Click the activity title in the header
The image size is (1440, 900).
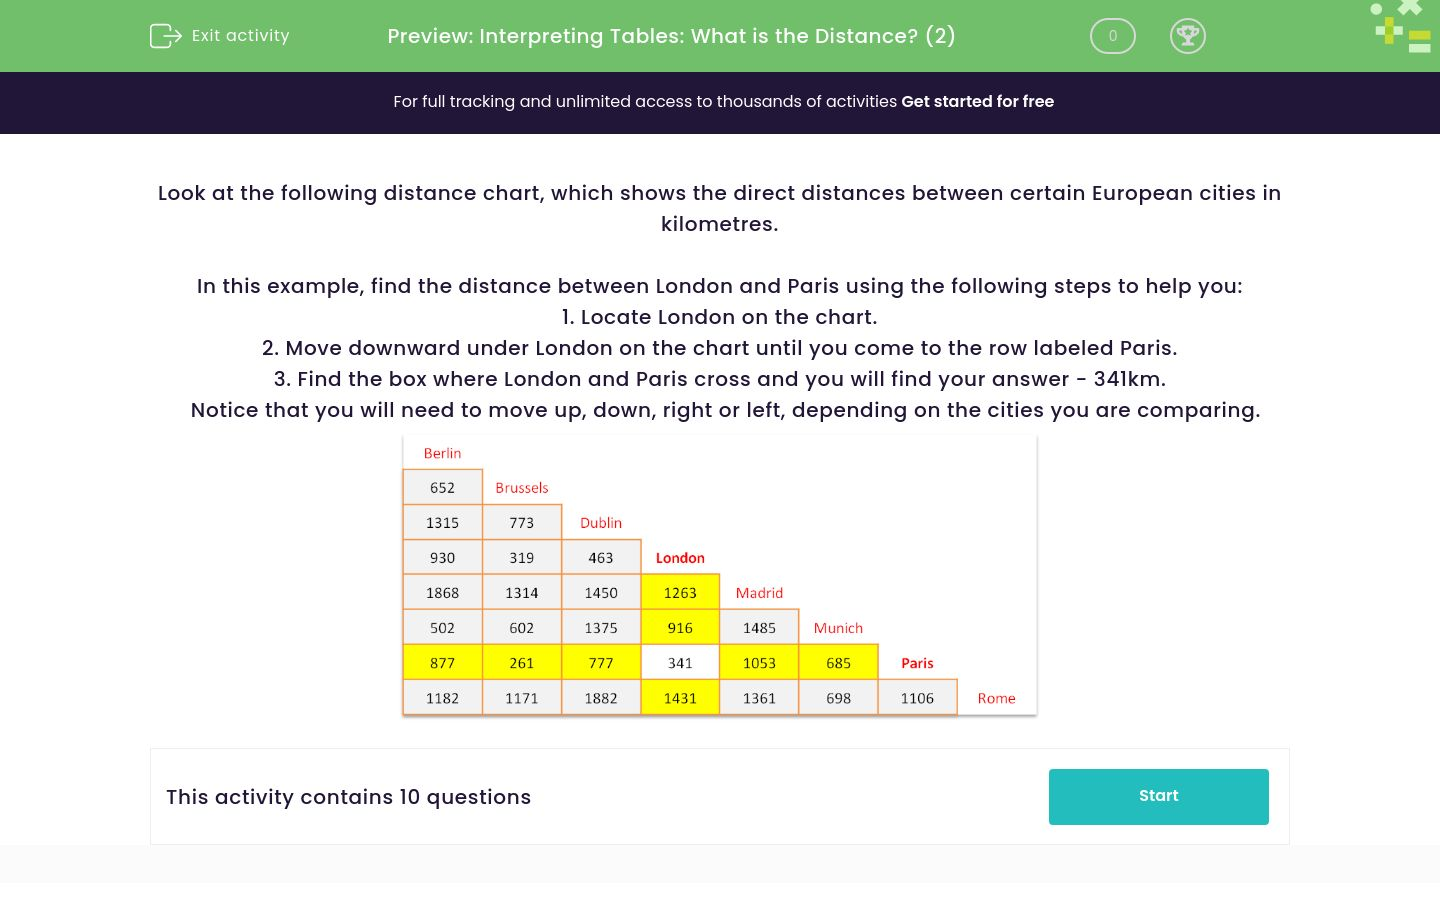[671, 36]
